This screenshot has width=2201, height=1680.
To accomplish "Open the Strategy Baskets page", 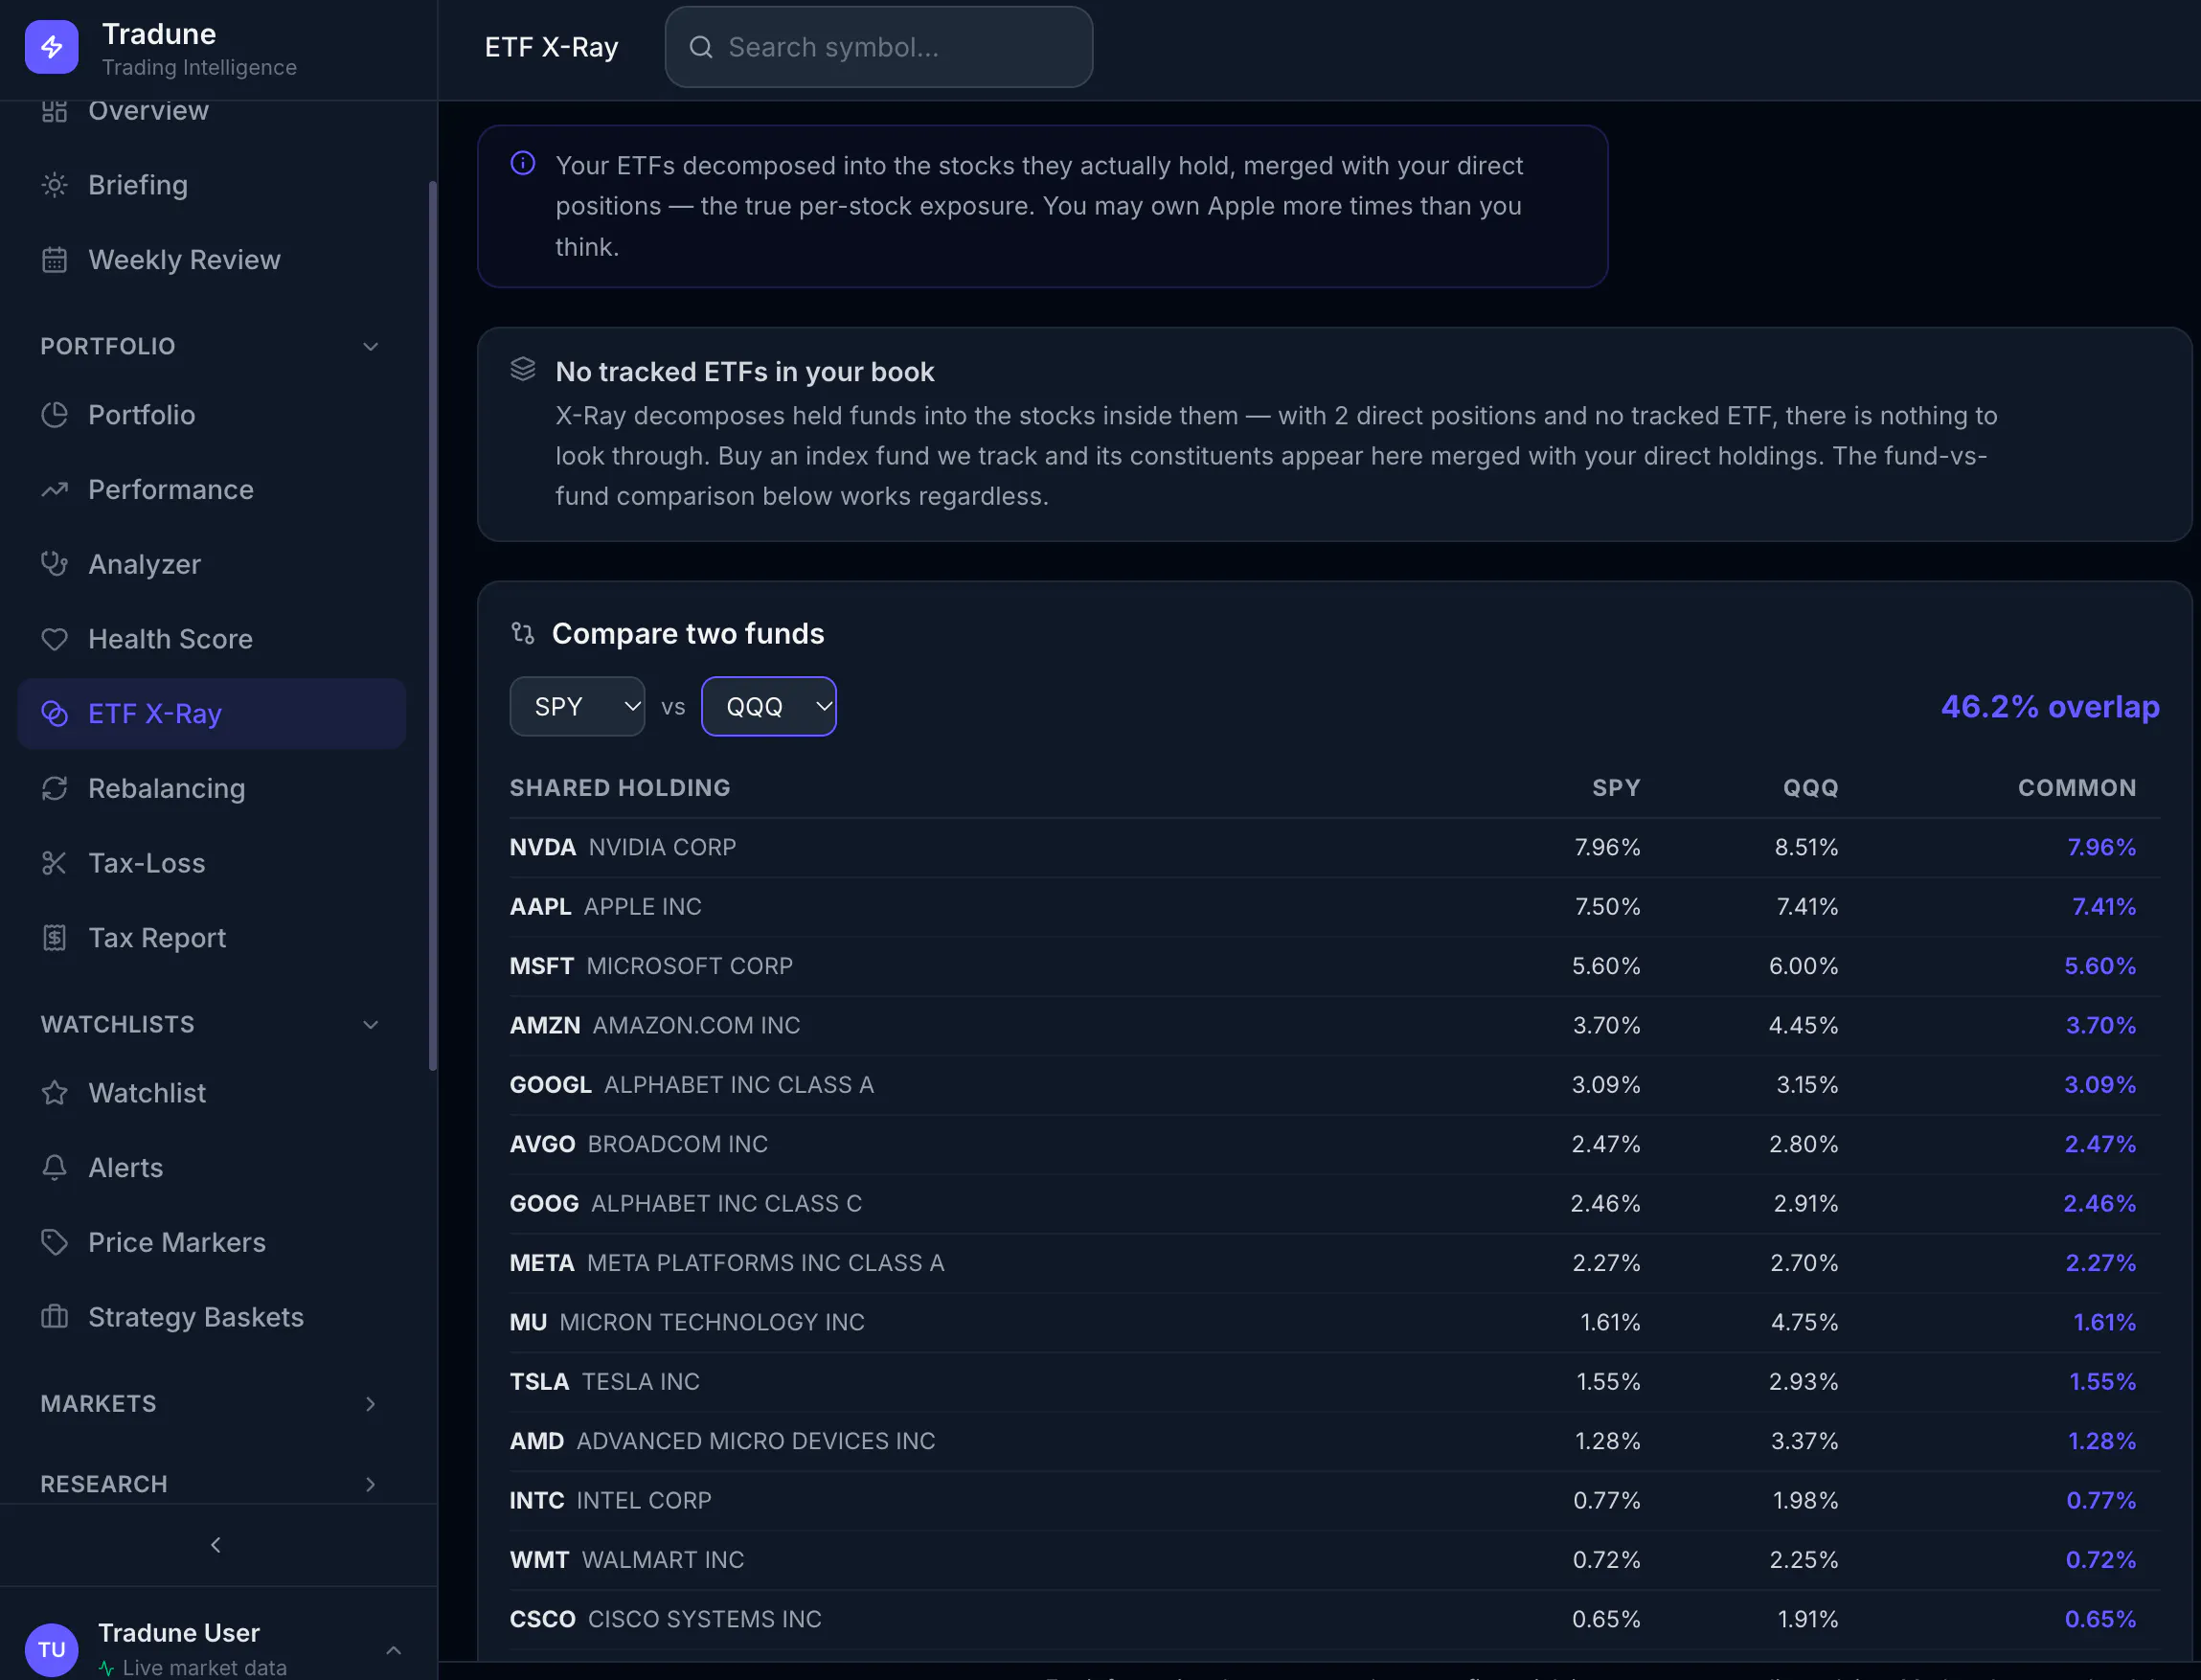I will (212, 1317).
